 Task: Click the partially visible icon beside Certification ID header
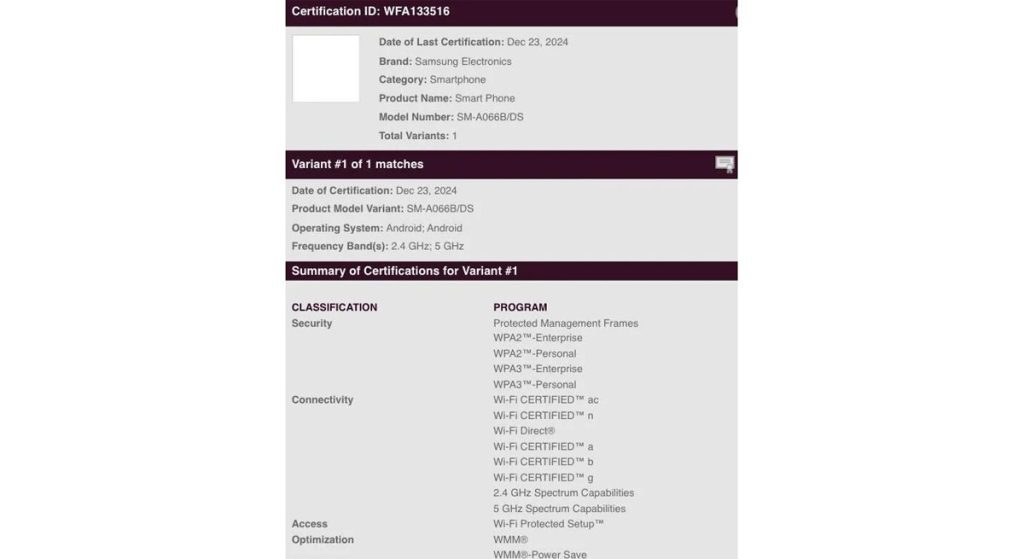[x=735, y=12]
